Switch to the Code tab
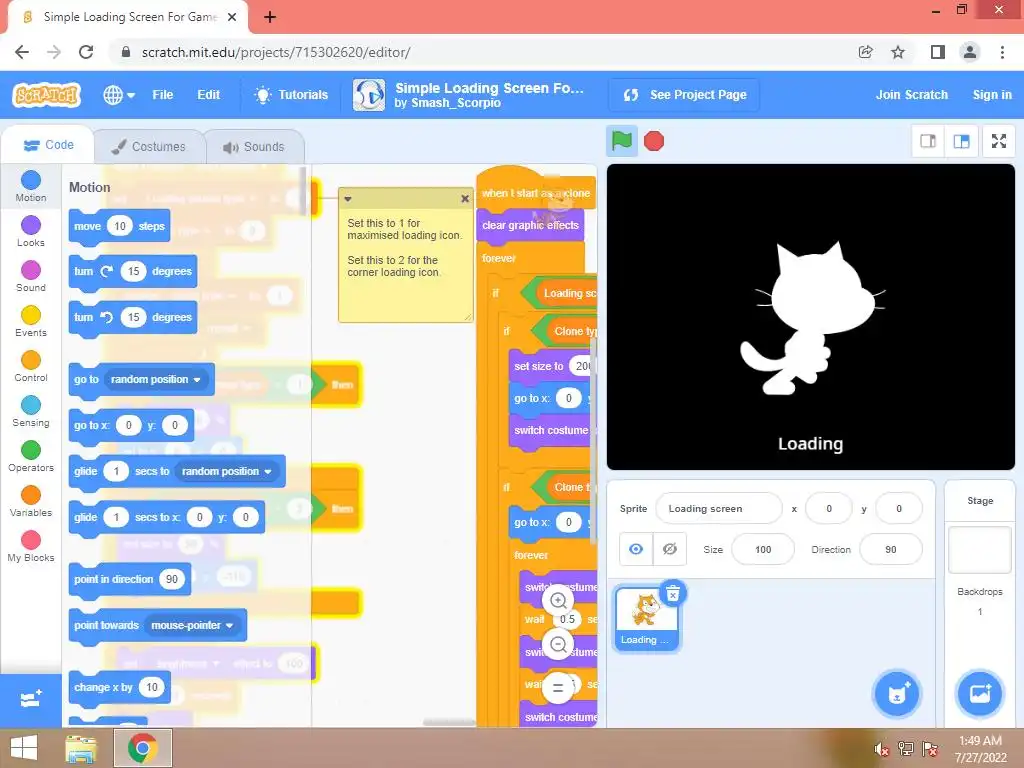The width and height of the screenshot is (1024, 768). tap(48, 145)
